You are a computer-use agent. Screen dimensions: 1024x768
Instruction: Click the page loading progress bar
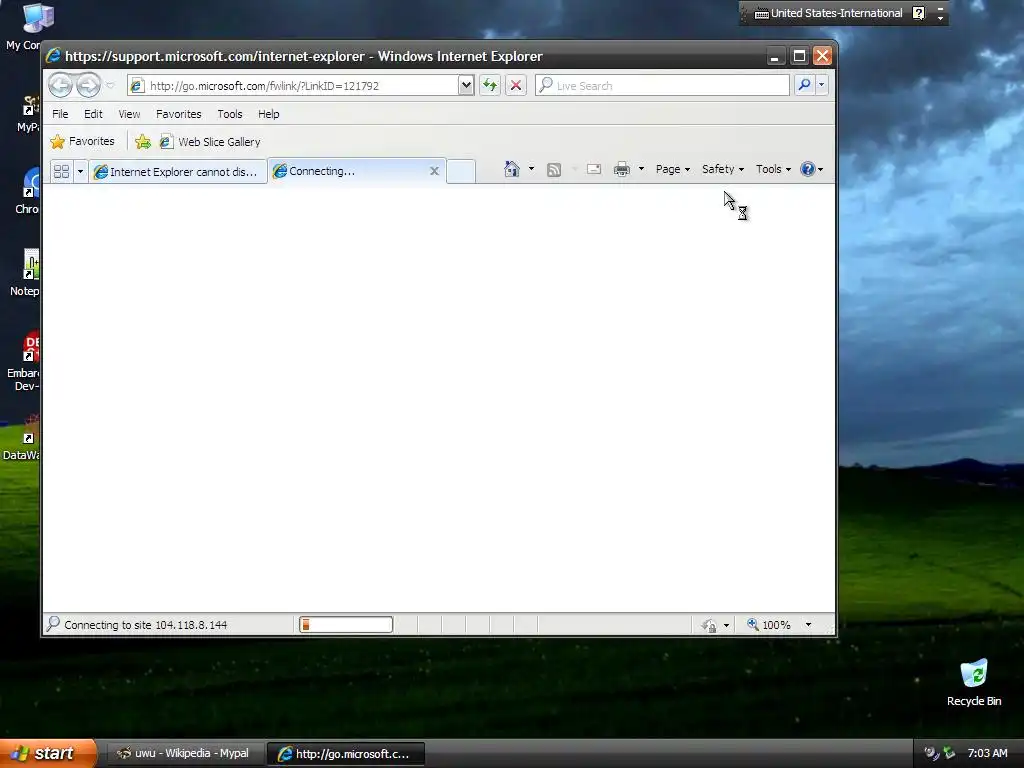pyautogui.click(x=345, y=625)
